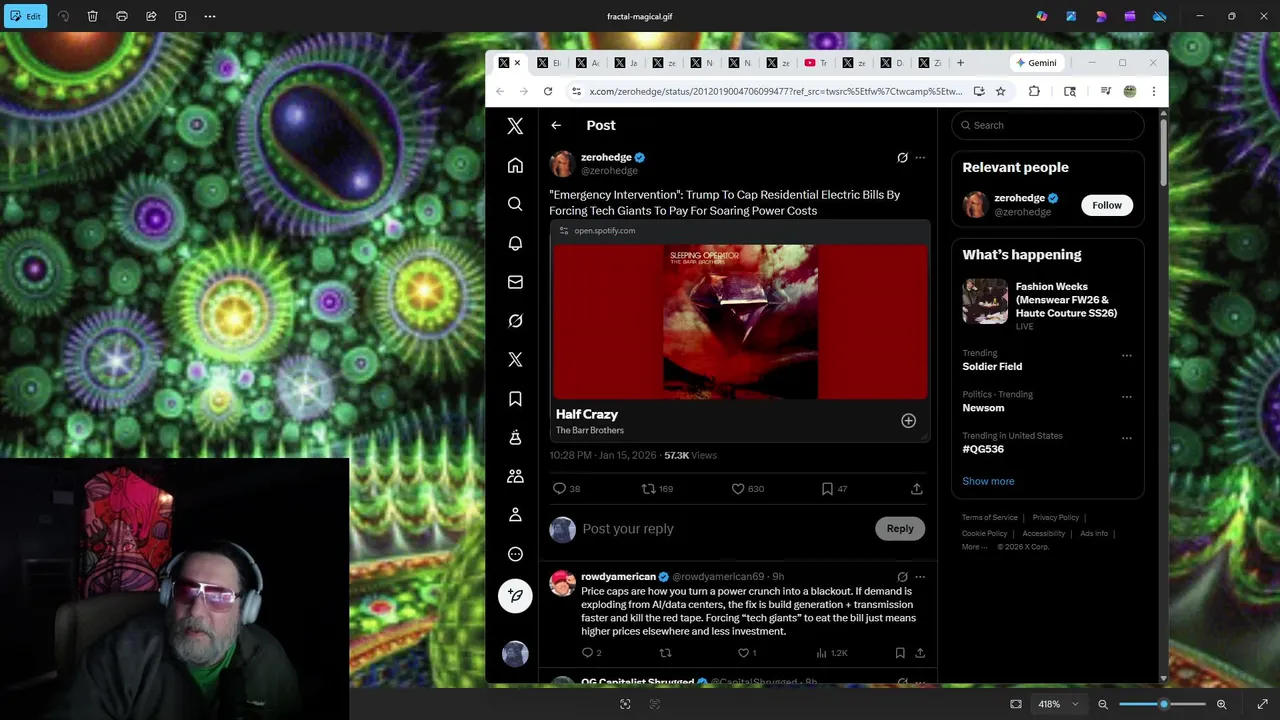The width and height of the screenshot is (1280, 720).
Task: Delete image with Photos trash icon
Action: click(92, 16)
